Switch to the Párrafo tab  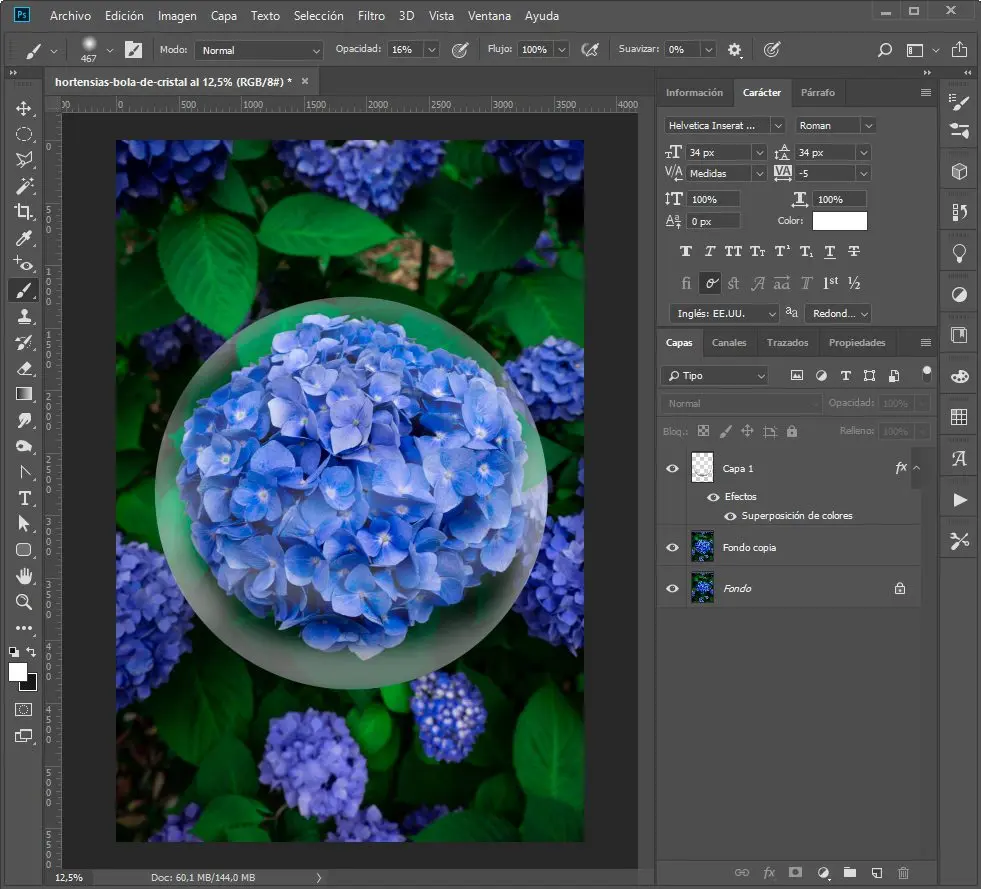(x=817, y=92)
